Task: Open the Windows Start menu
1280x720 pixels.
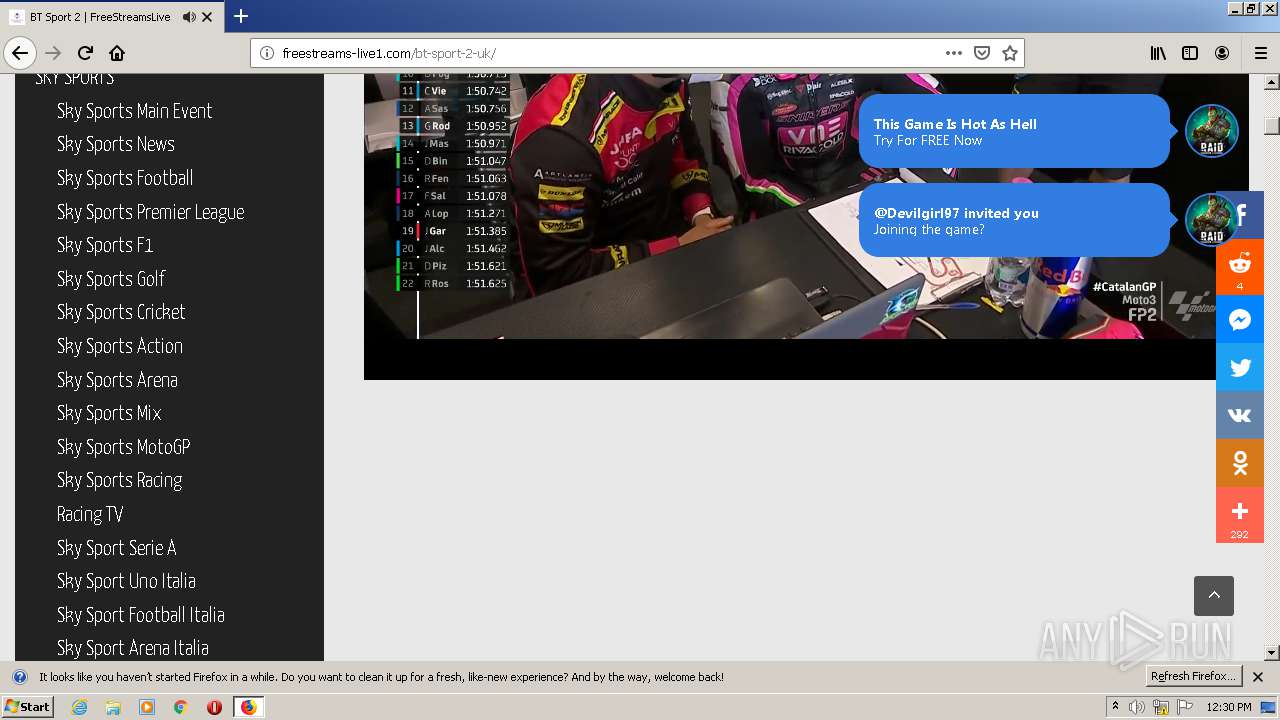Action: pyautogui.click(x=27, y=707)
